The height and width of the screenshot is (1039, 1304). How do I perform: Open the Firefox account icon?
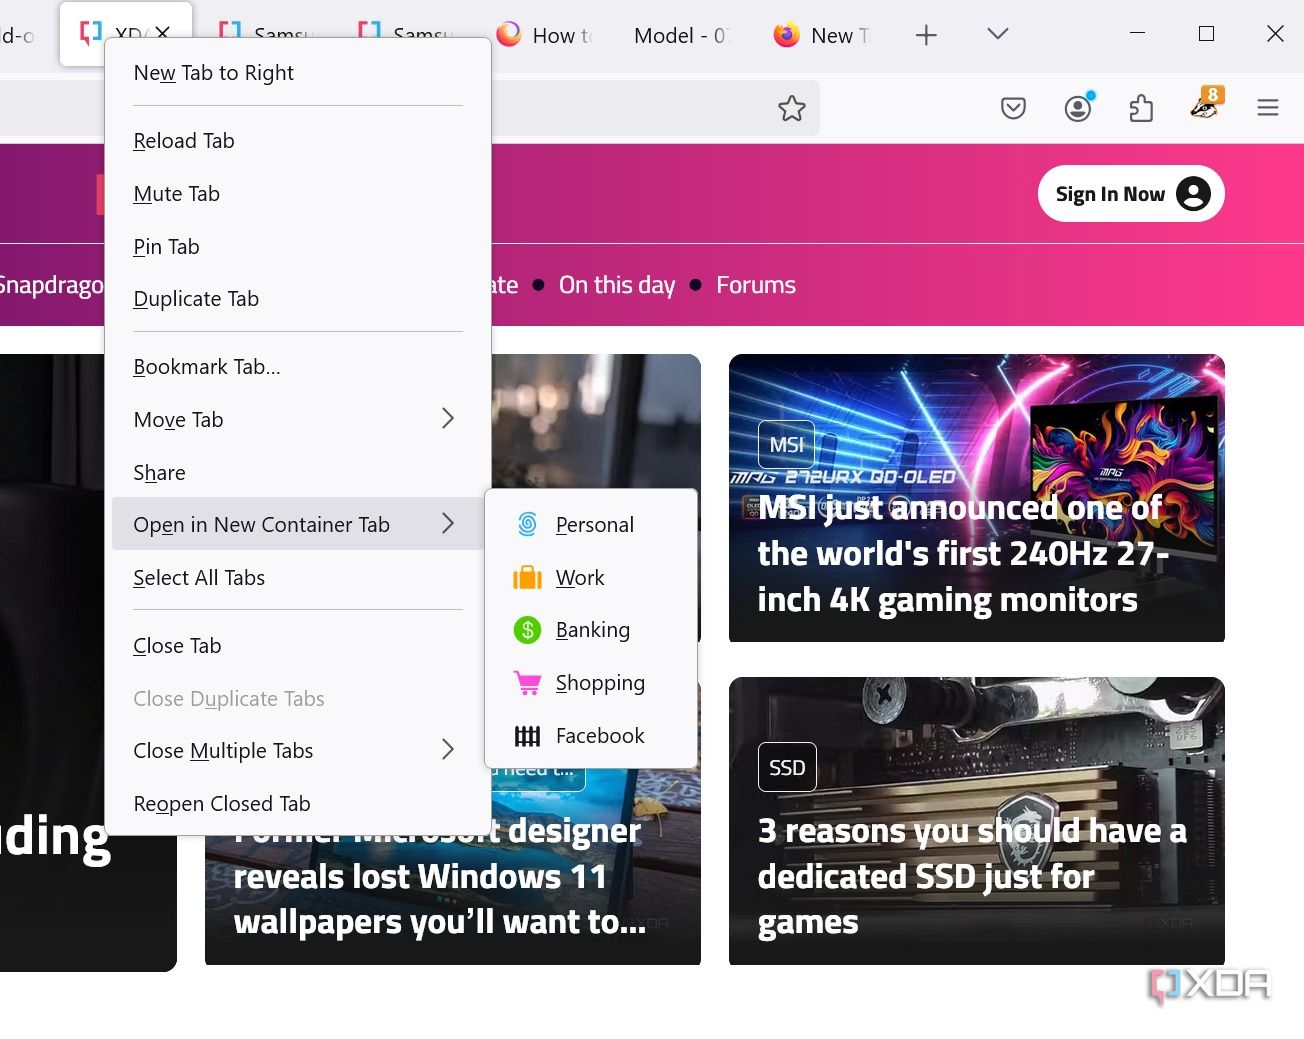point(1077,108)
